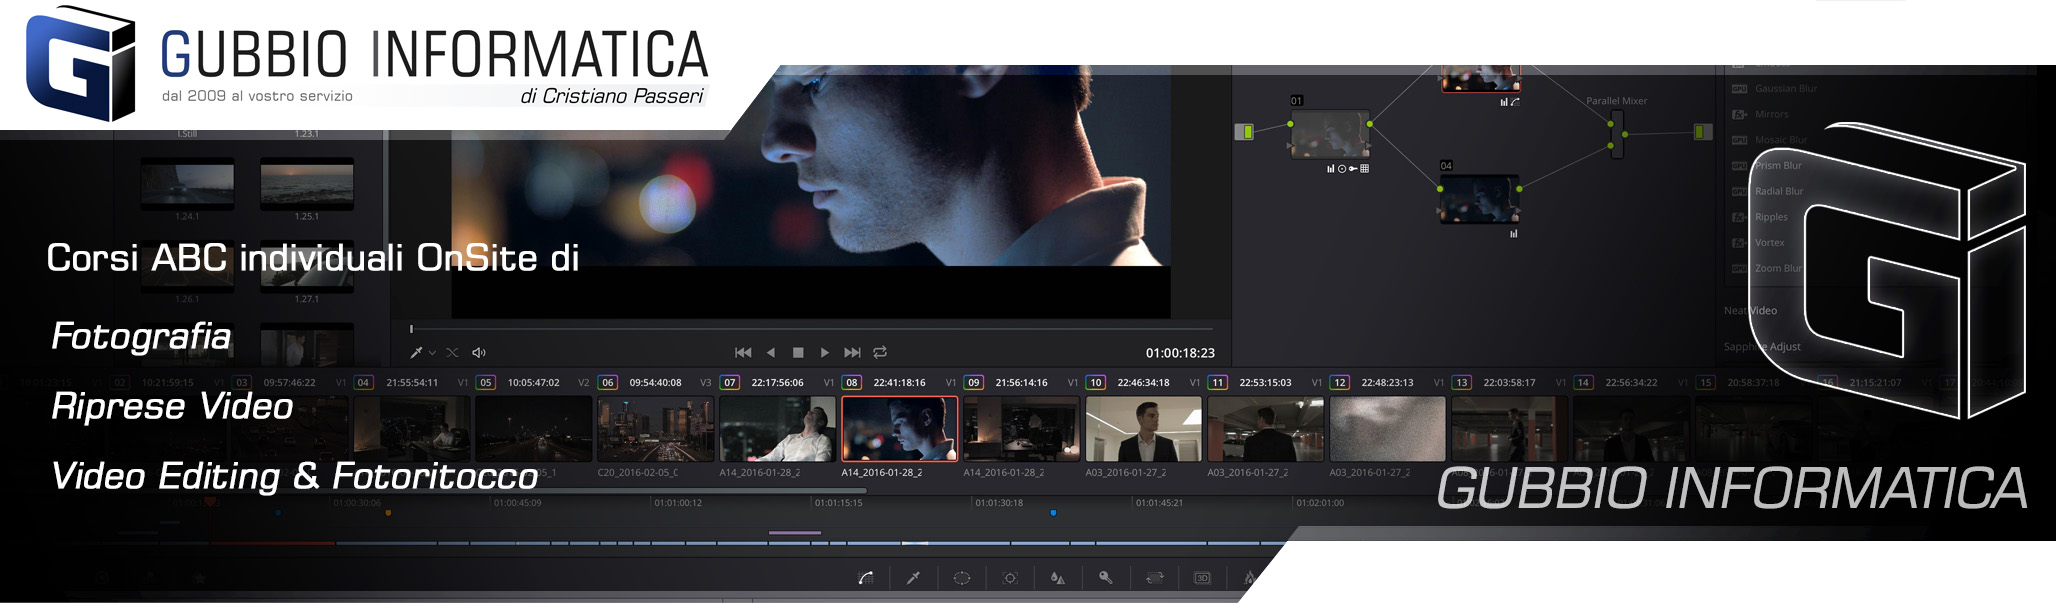Click the green output dot of node 01

tap(1370, 124)
